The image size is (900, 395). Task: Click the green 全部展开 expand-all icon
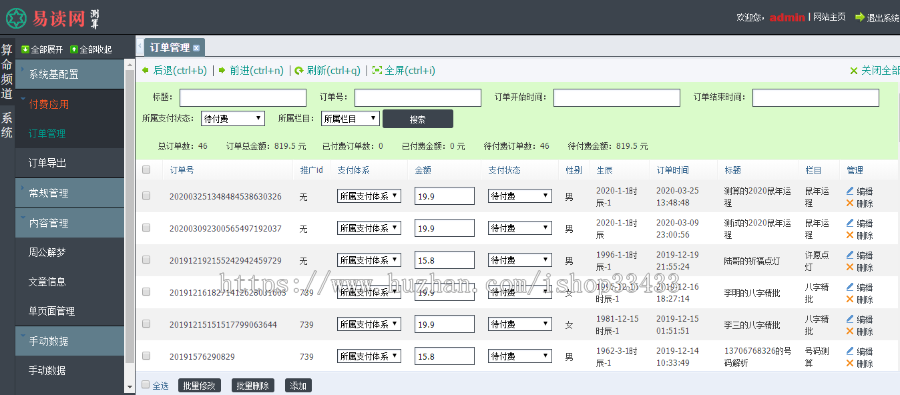coord(25,49)
